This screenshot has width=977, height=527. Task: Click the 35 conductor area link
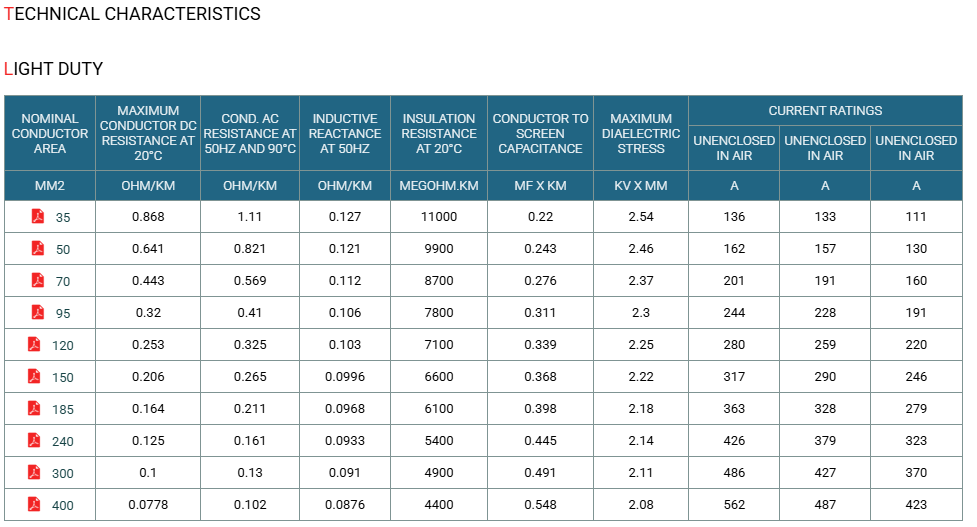point(63,217)
